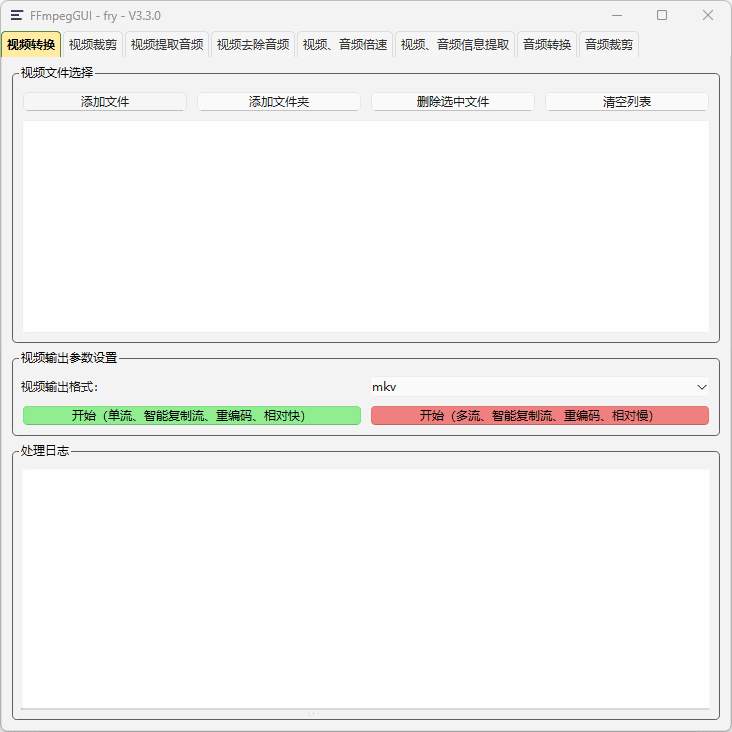Select the 视频去除音频 tab
This screenshot has height=732, width=732.
coord(253,44)
